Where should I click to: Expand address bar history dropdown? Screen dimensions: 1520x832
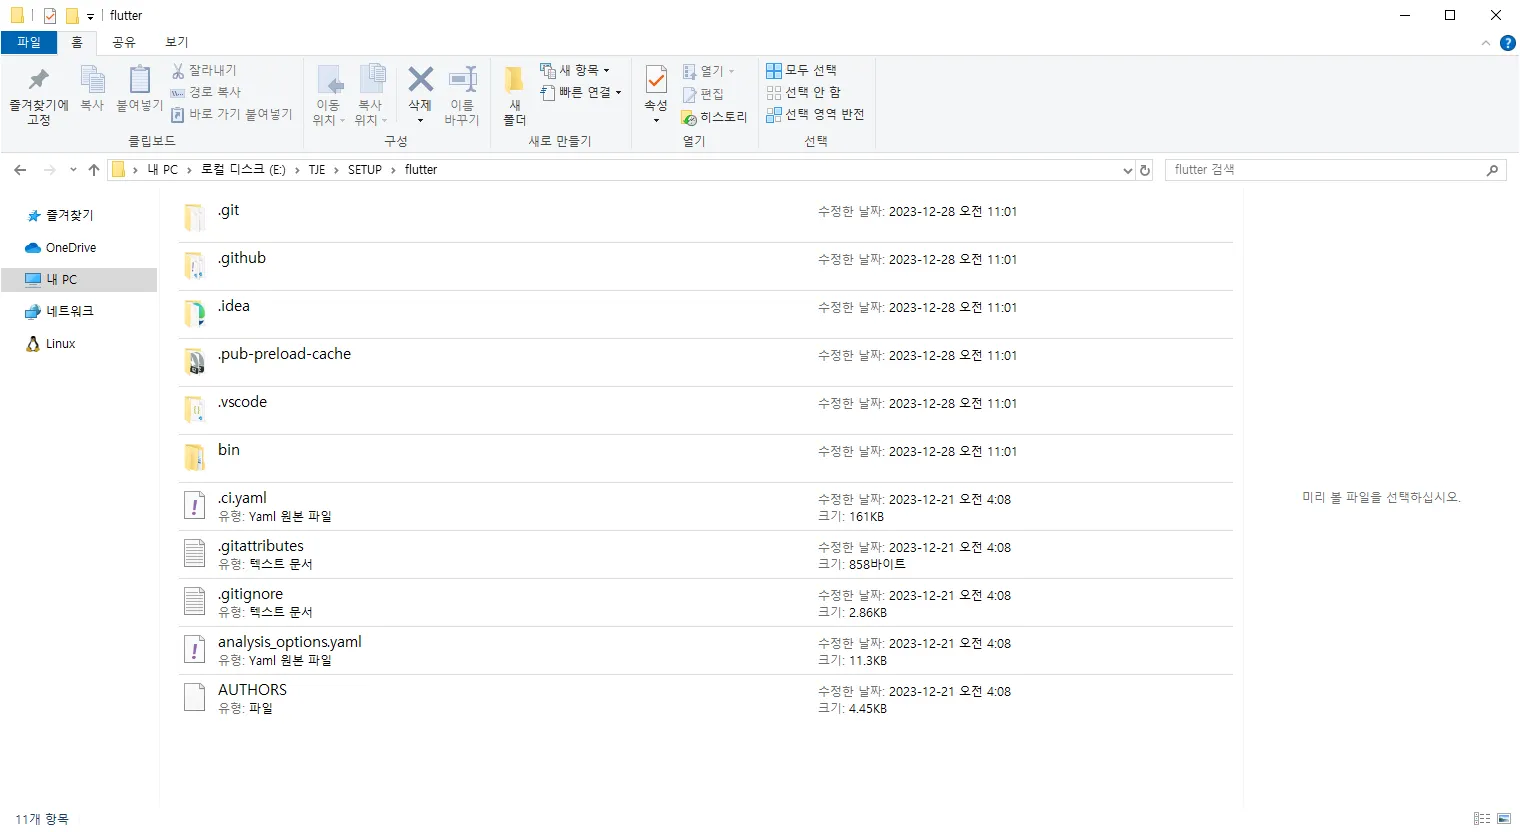pyautogui.click(x=1128, y=170)
